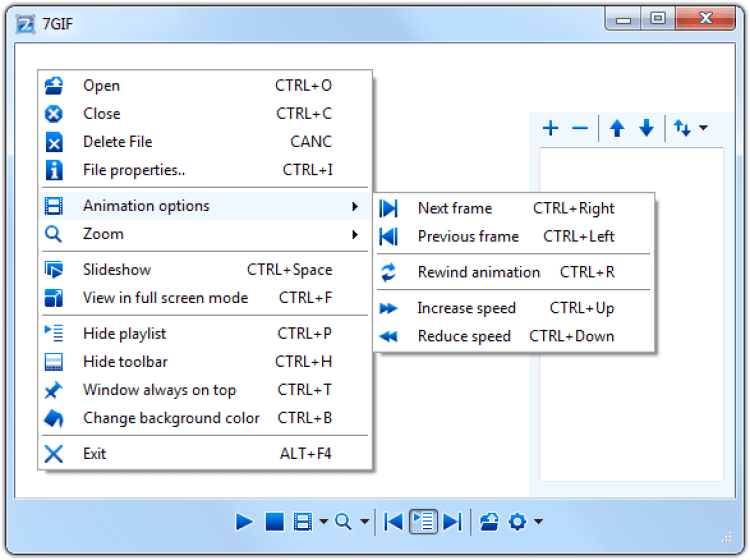The height and width of the screenshot is (560, 750).
Task: Minimize the 7GIF window
Action: coord(623,19)
